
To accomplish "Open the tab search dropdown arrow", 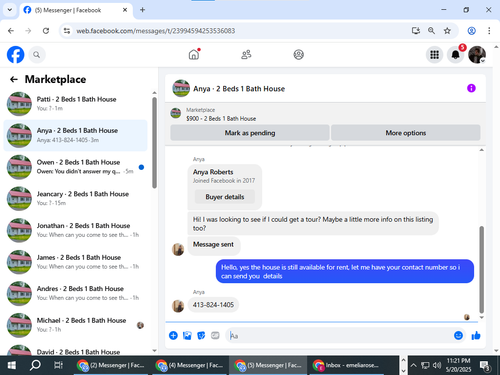I will (x=10, y=10).
